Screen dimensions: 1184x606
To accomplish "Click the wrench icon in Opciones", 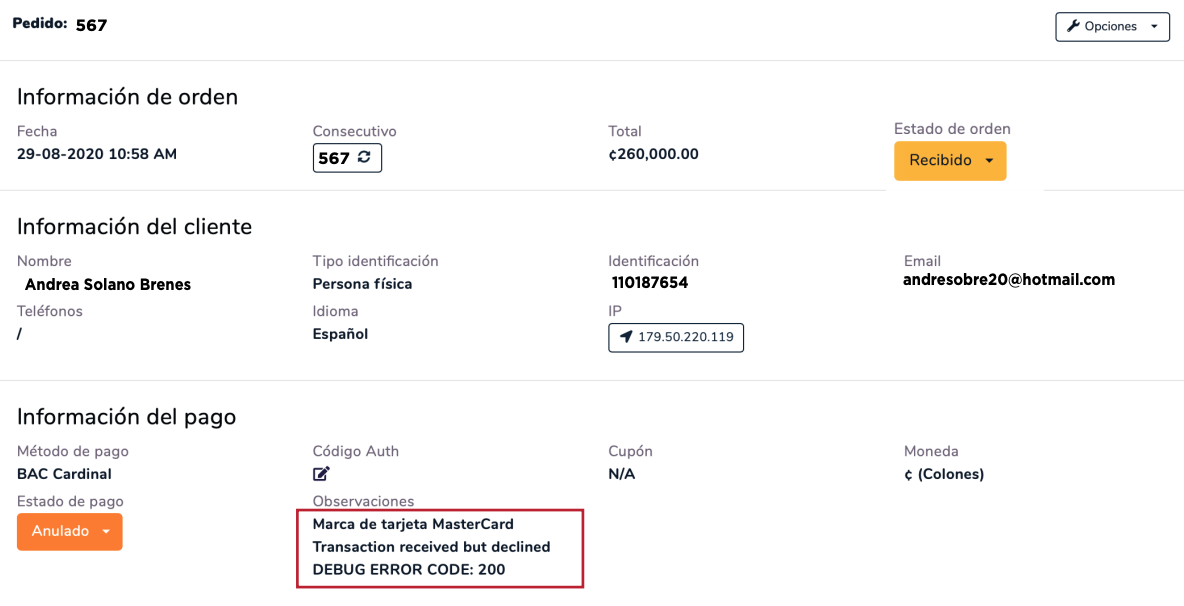I will (1074, 27).
